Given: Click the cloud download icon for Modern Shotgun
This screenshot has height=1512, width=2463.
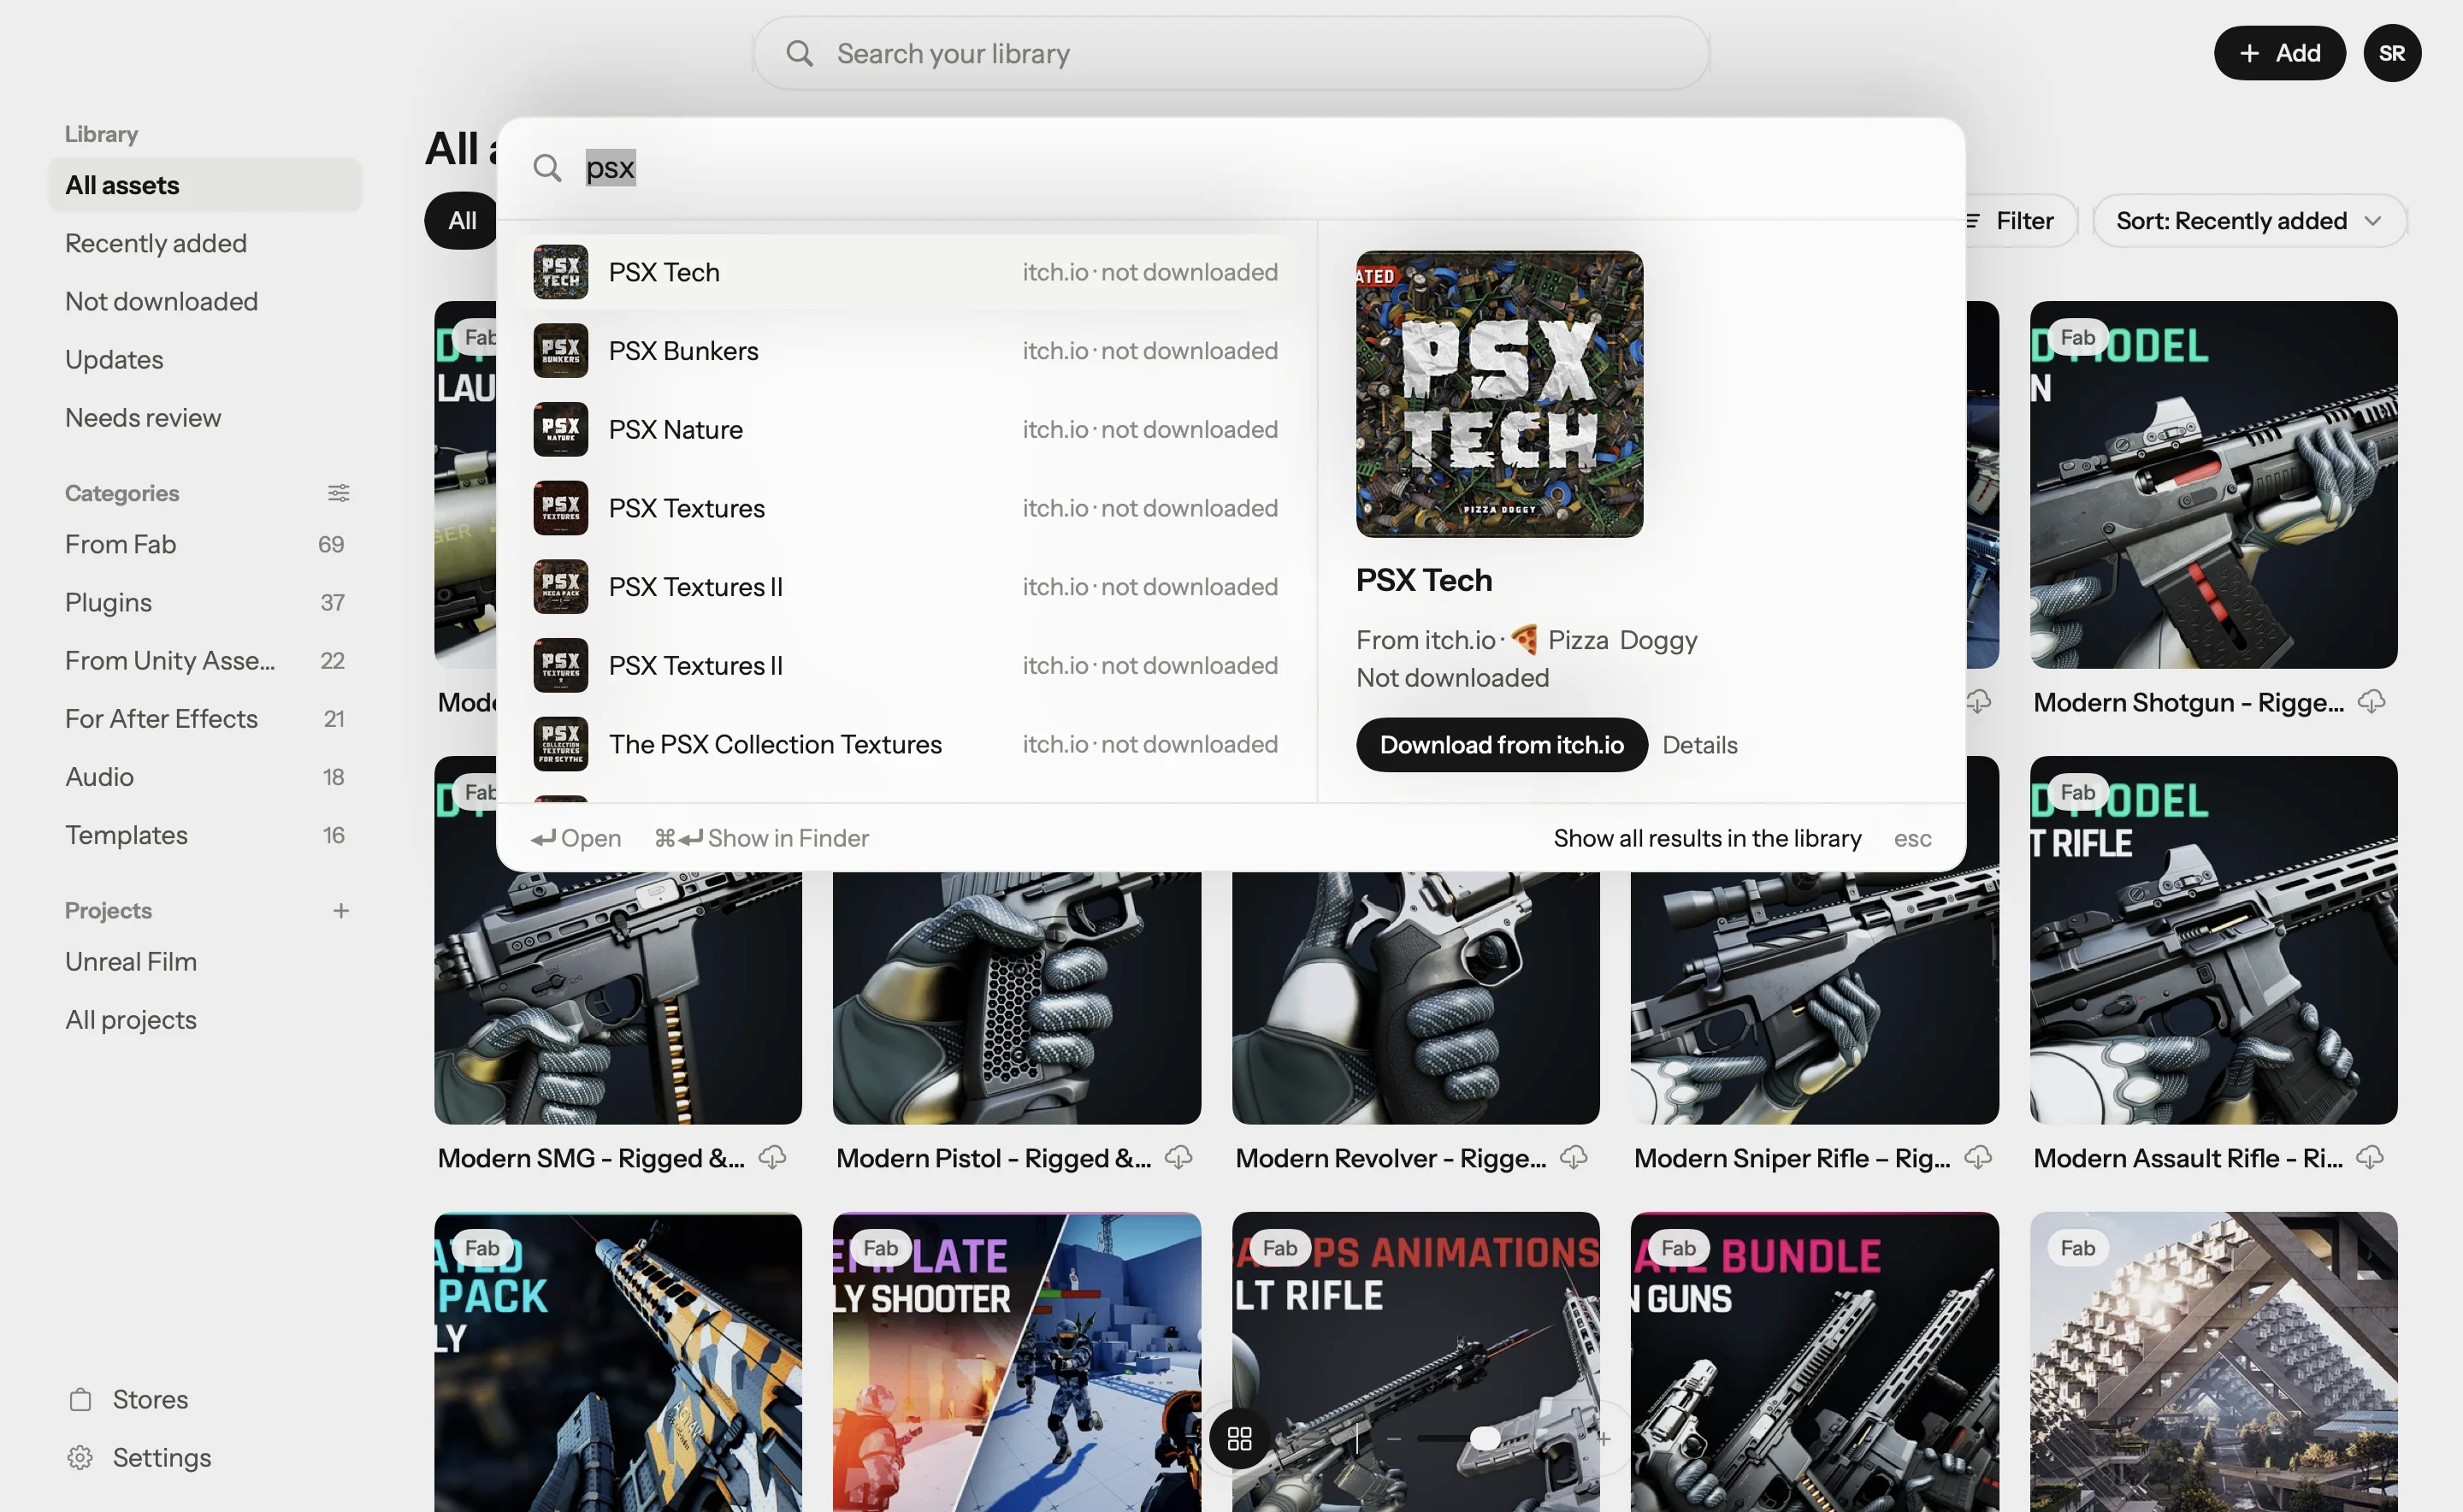Looking at the screenshot, I should [x=2371, y=702].
